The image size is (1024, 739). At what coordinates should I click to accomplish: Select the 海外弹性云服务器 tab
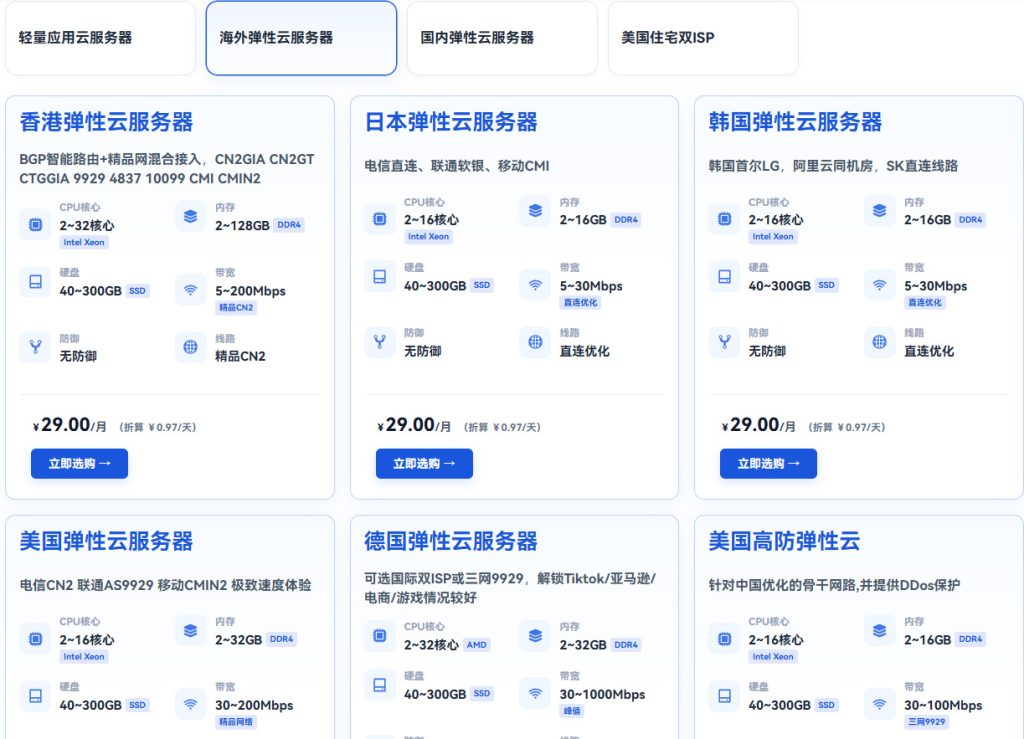(301, 38)
